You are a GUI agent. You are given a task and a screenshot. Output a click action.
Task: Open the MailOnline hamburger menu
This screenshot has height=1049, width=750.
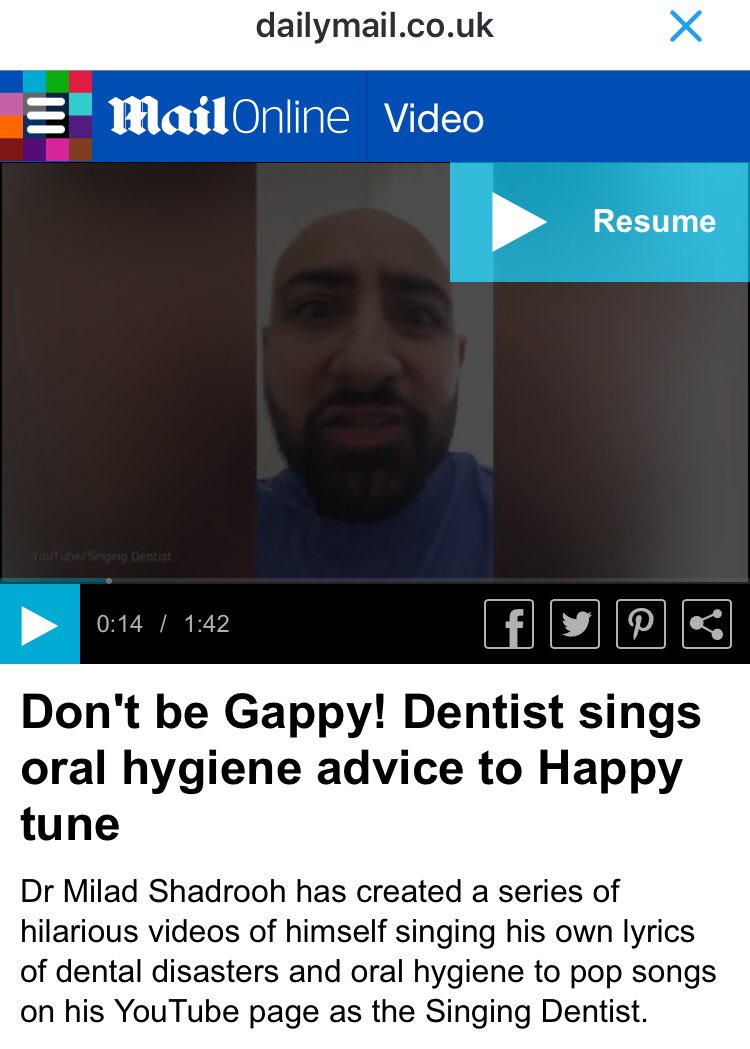coord(45,116)
